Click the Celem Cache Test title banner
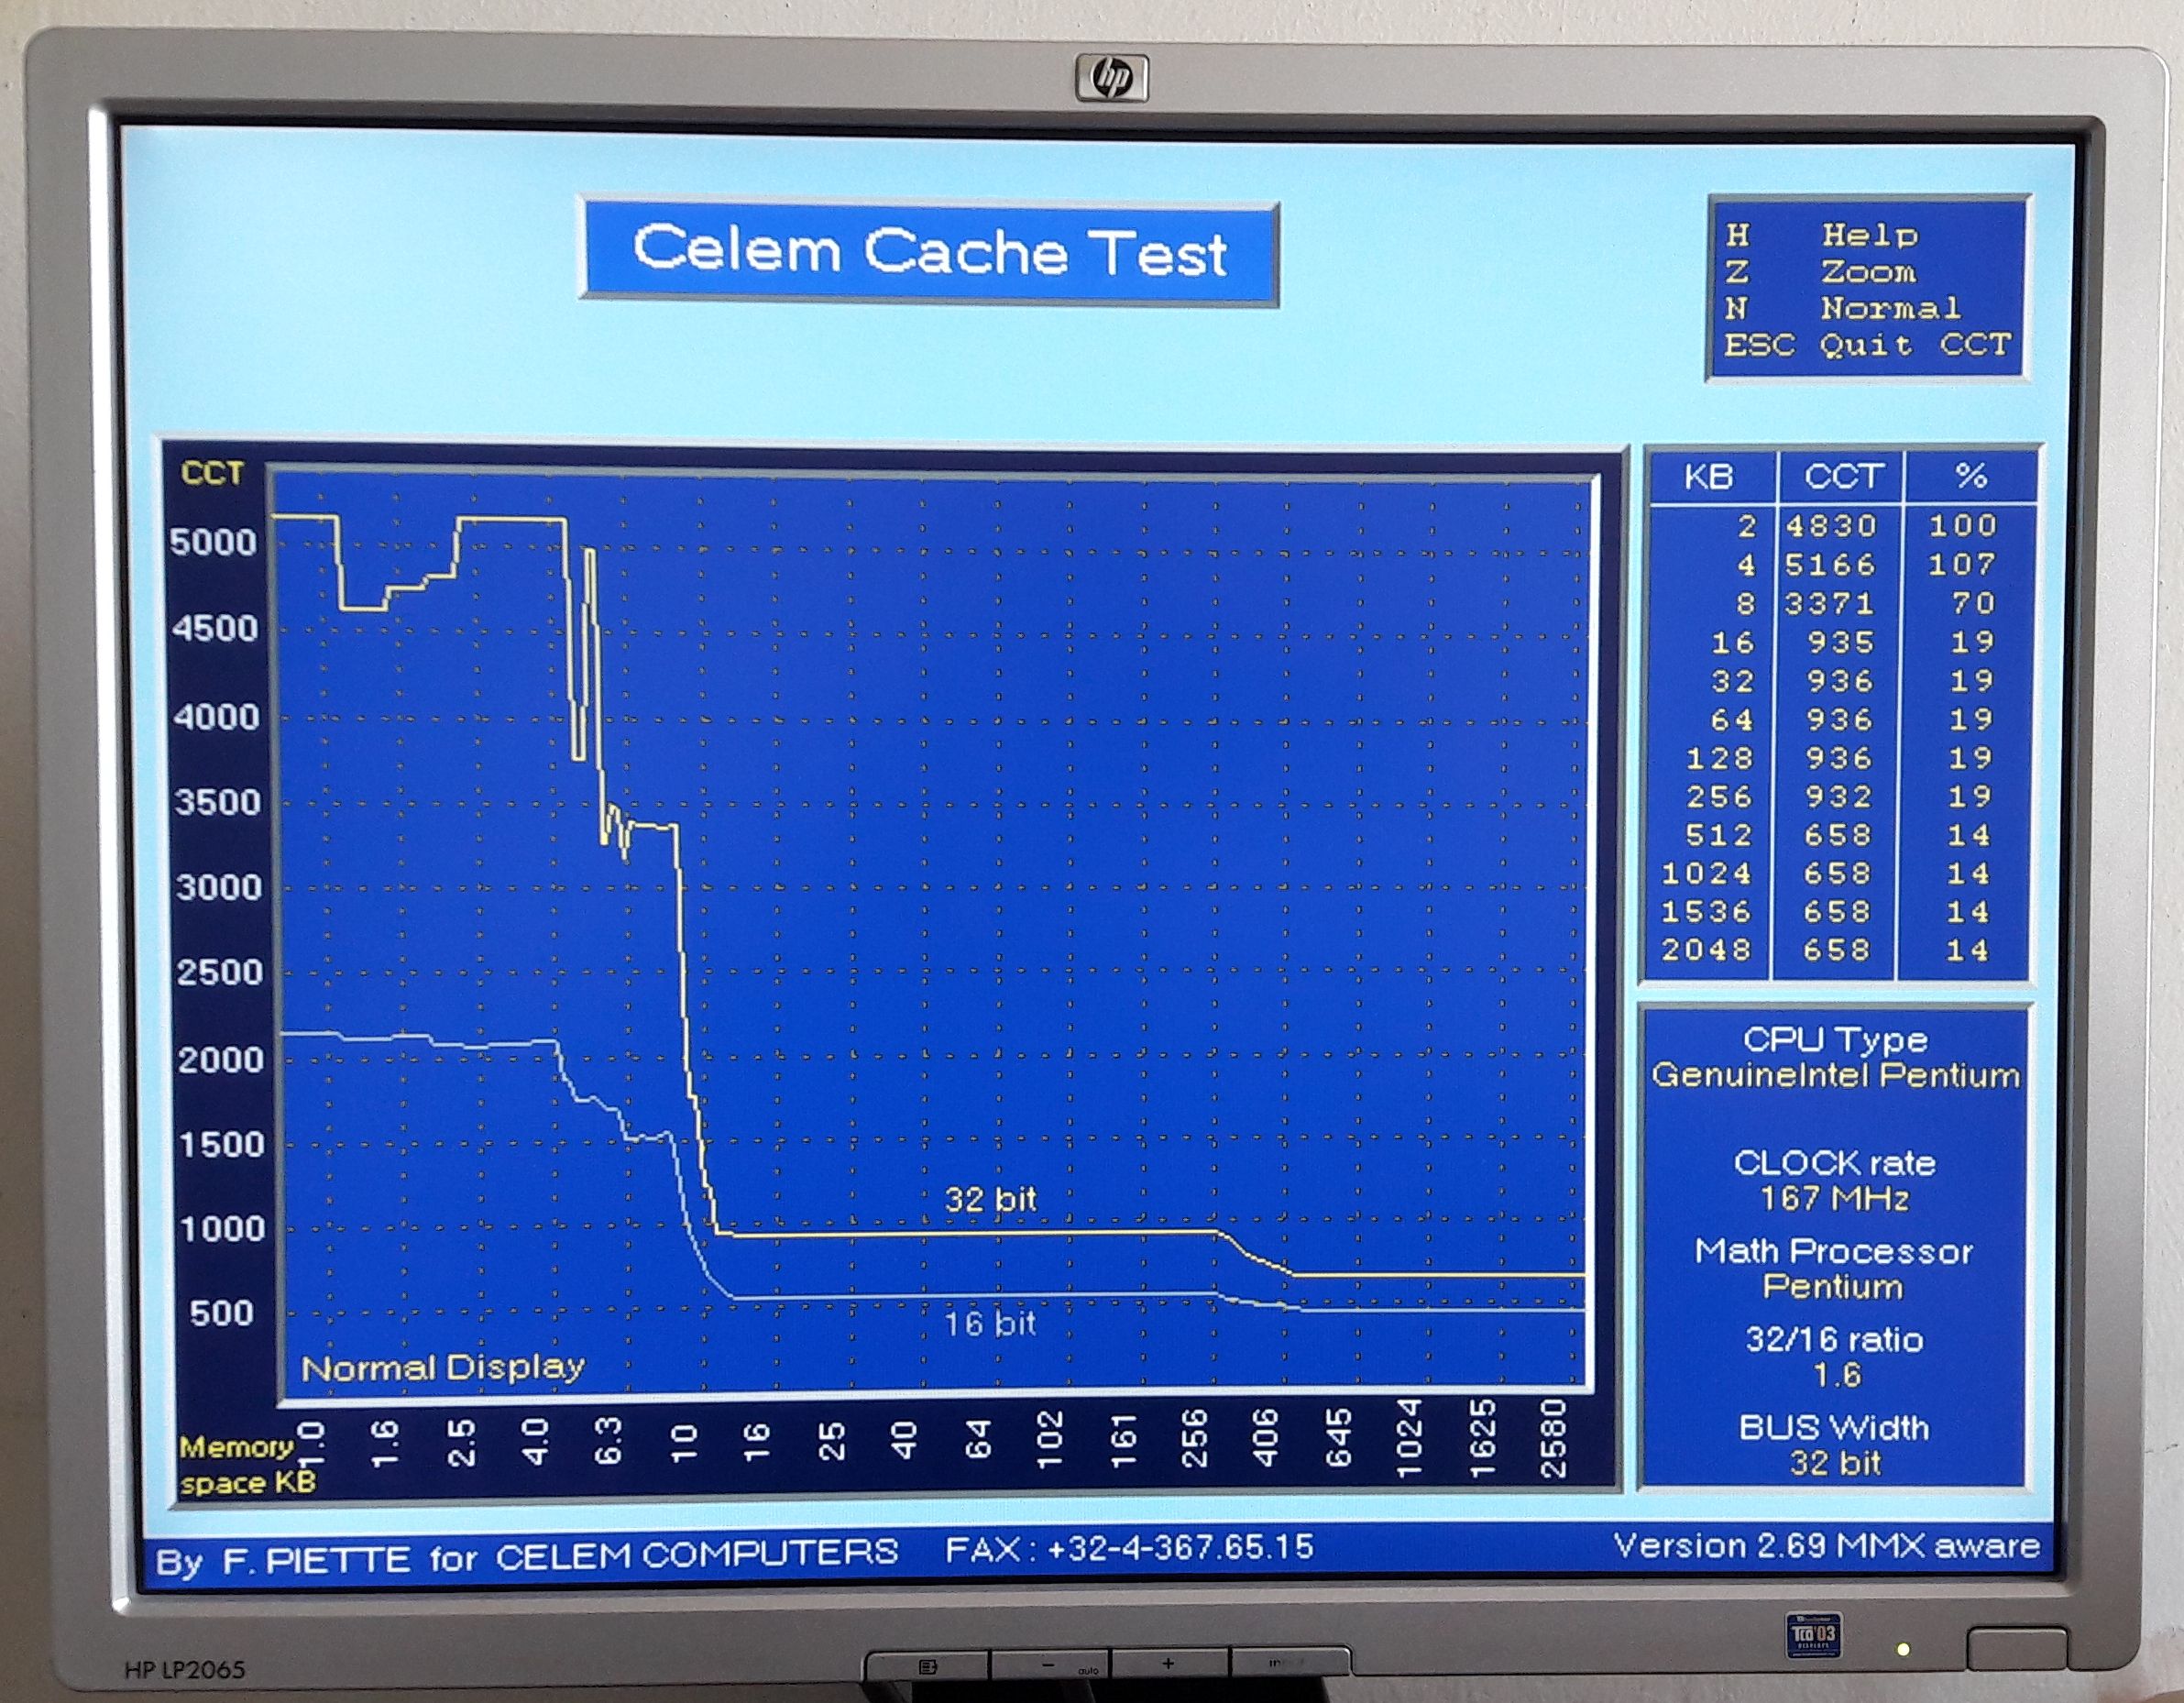 [929, 251]
